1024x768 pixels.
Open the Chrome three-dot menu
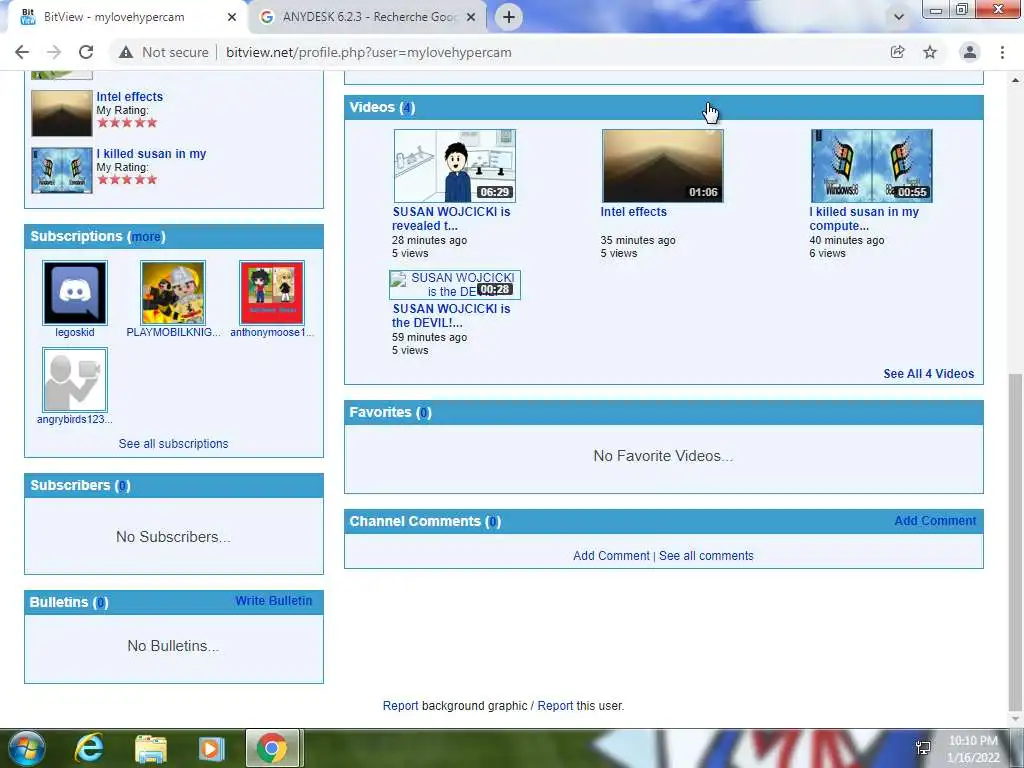point(1002,52)
